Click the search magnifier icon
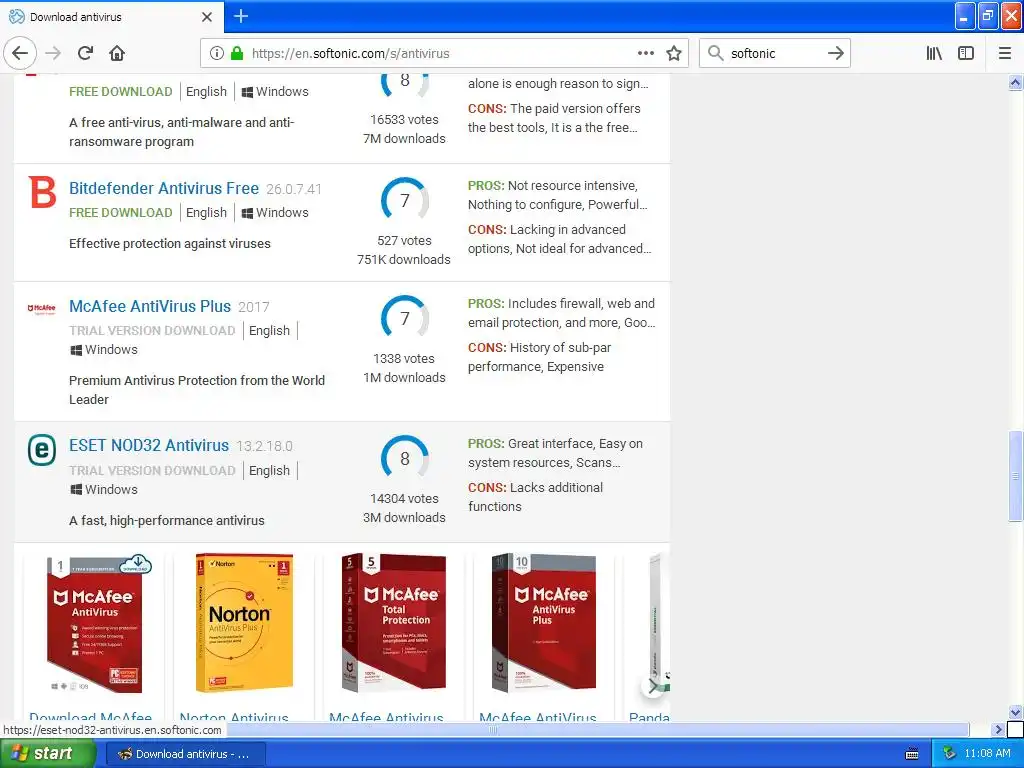1024x768 pixels. [x=716, y=54]
